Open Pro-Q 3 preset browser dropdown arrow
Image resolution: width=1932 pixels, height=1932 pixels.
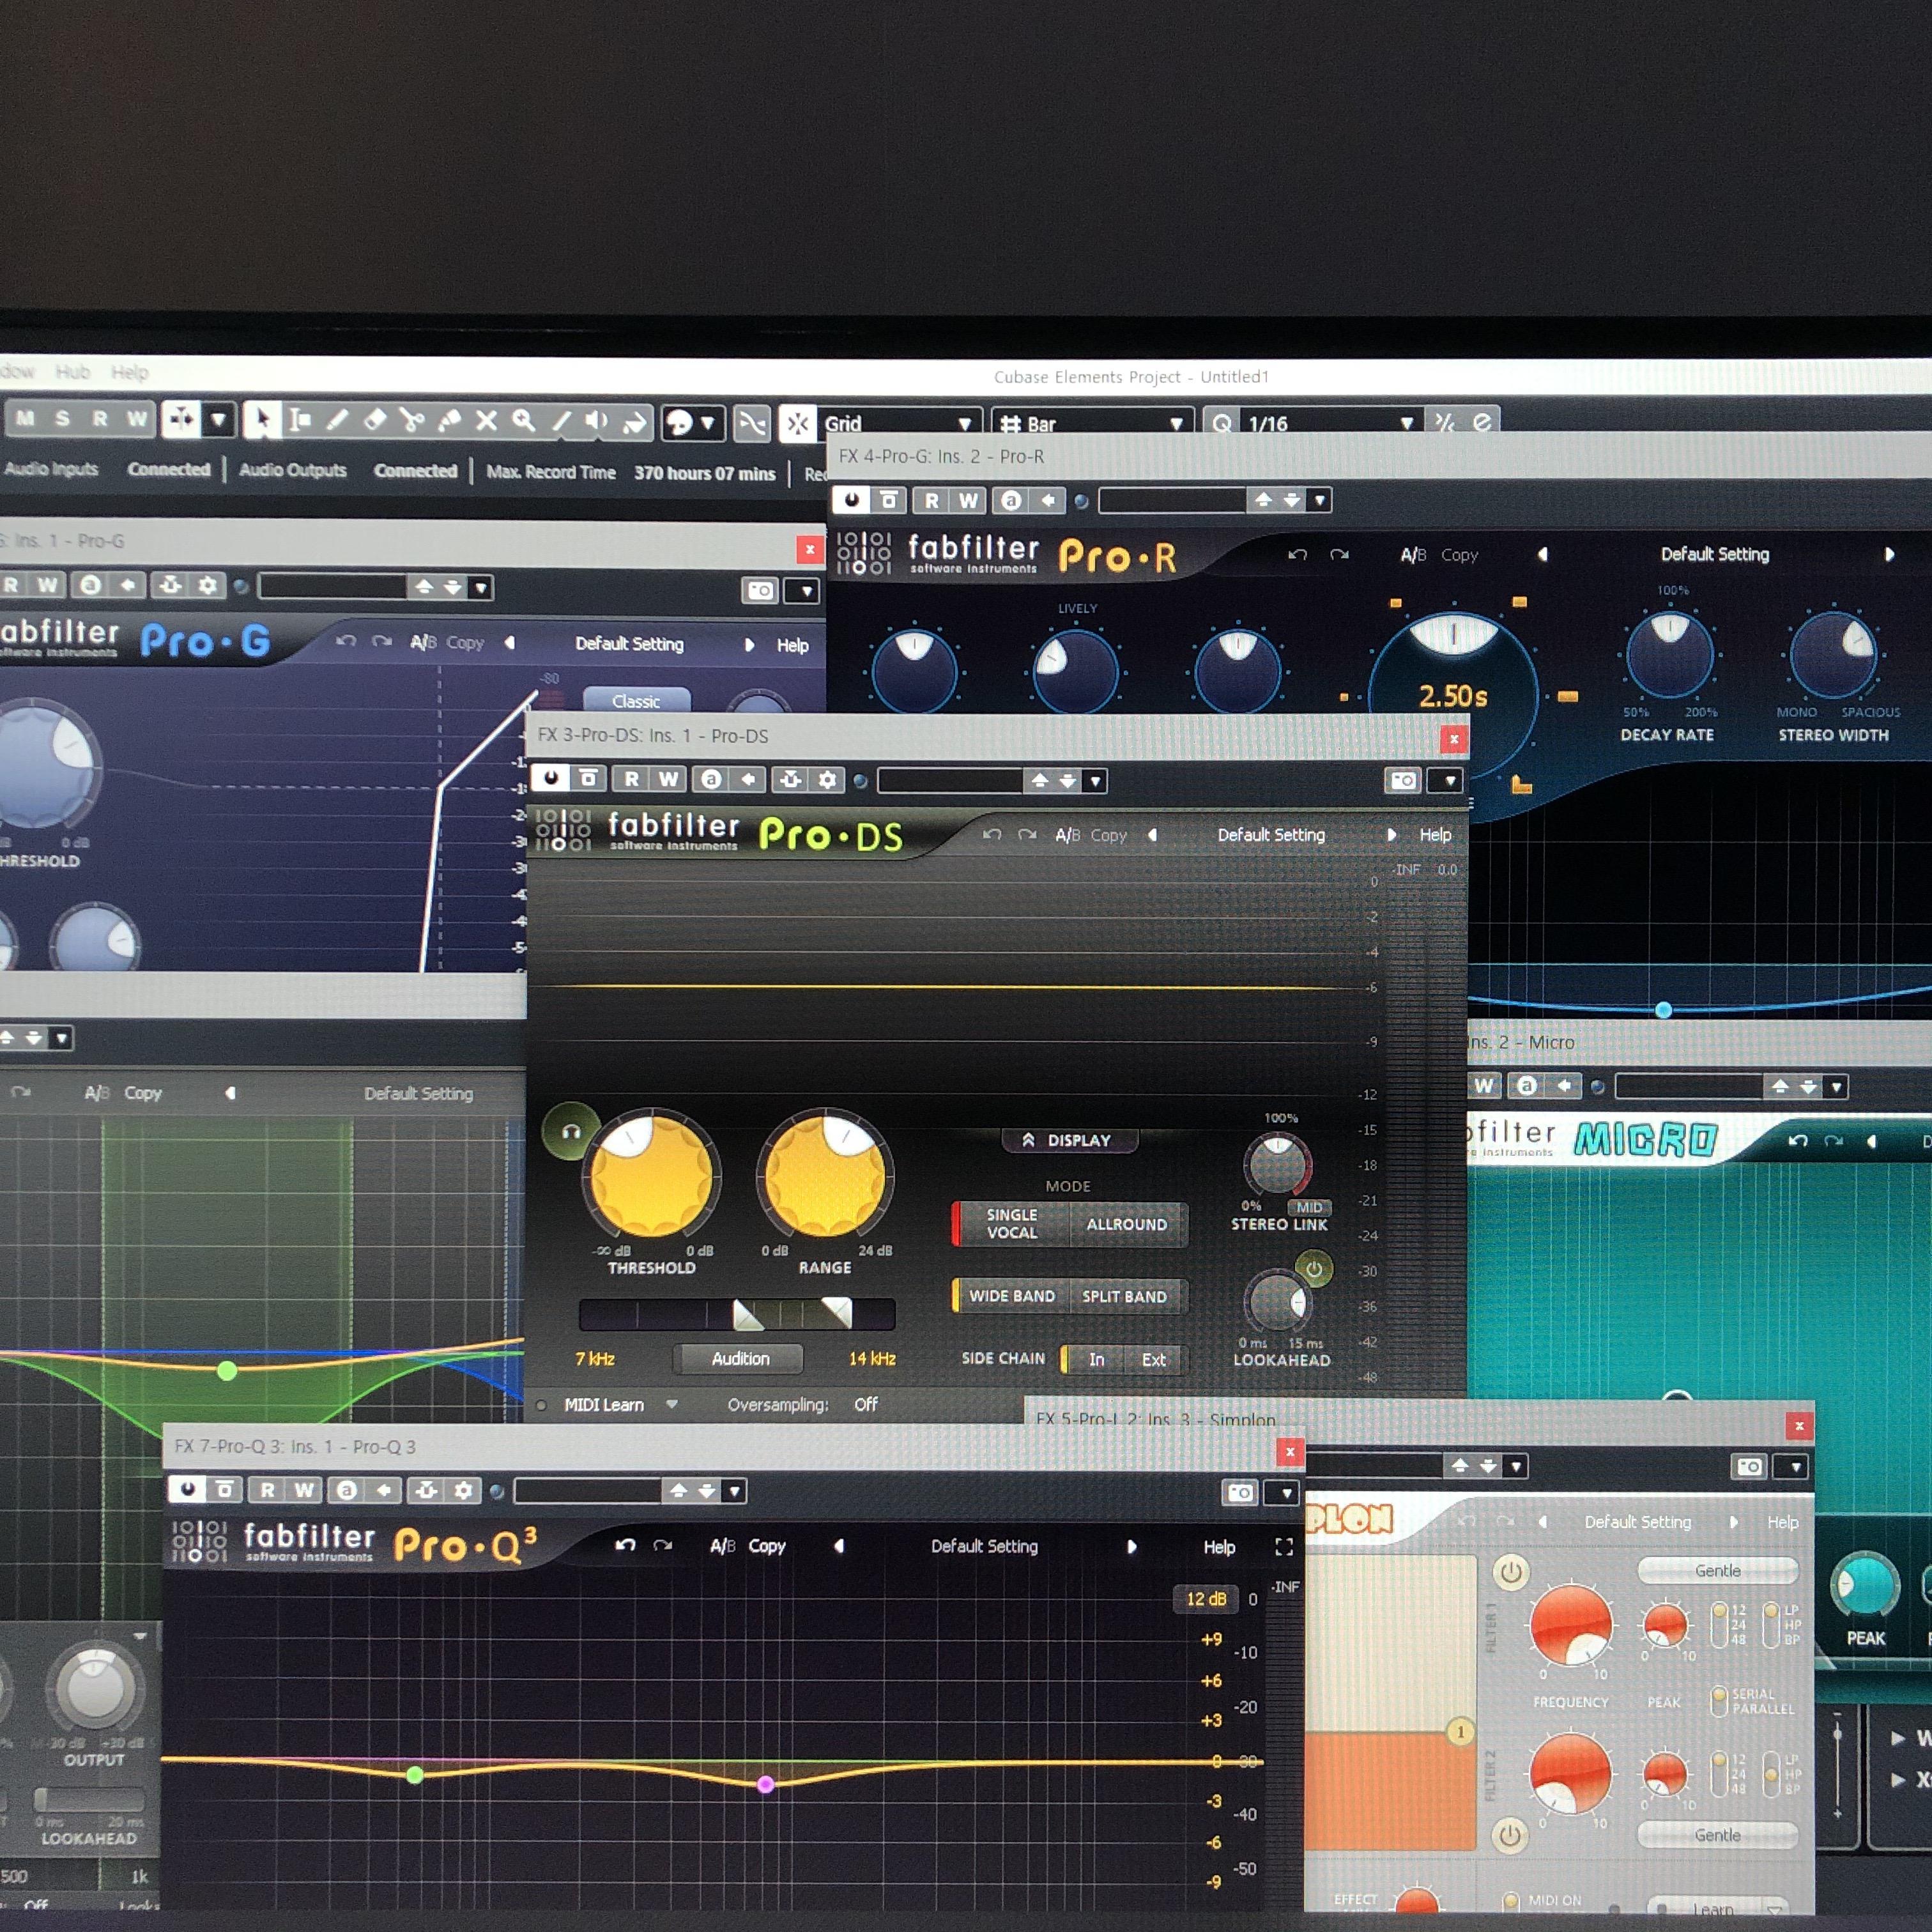[734, 1492]
